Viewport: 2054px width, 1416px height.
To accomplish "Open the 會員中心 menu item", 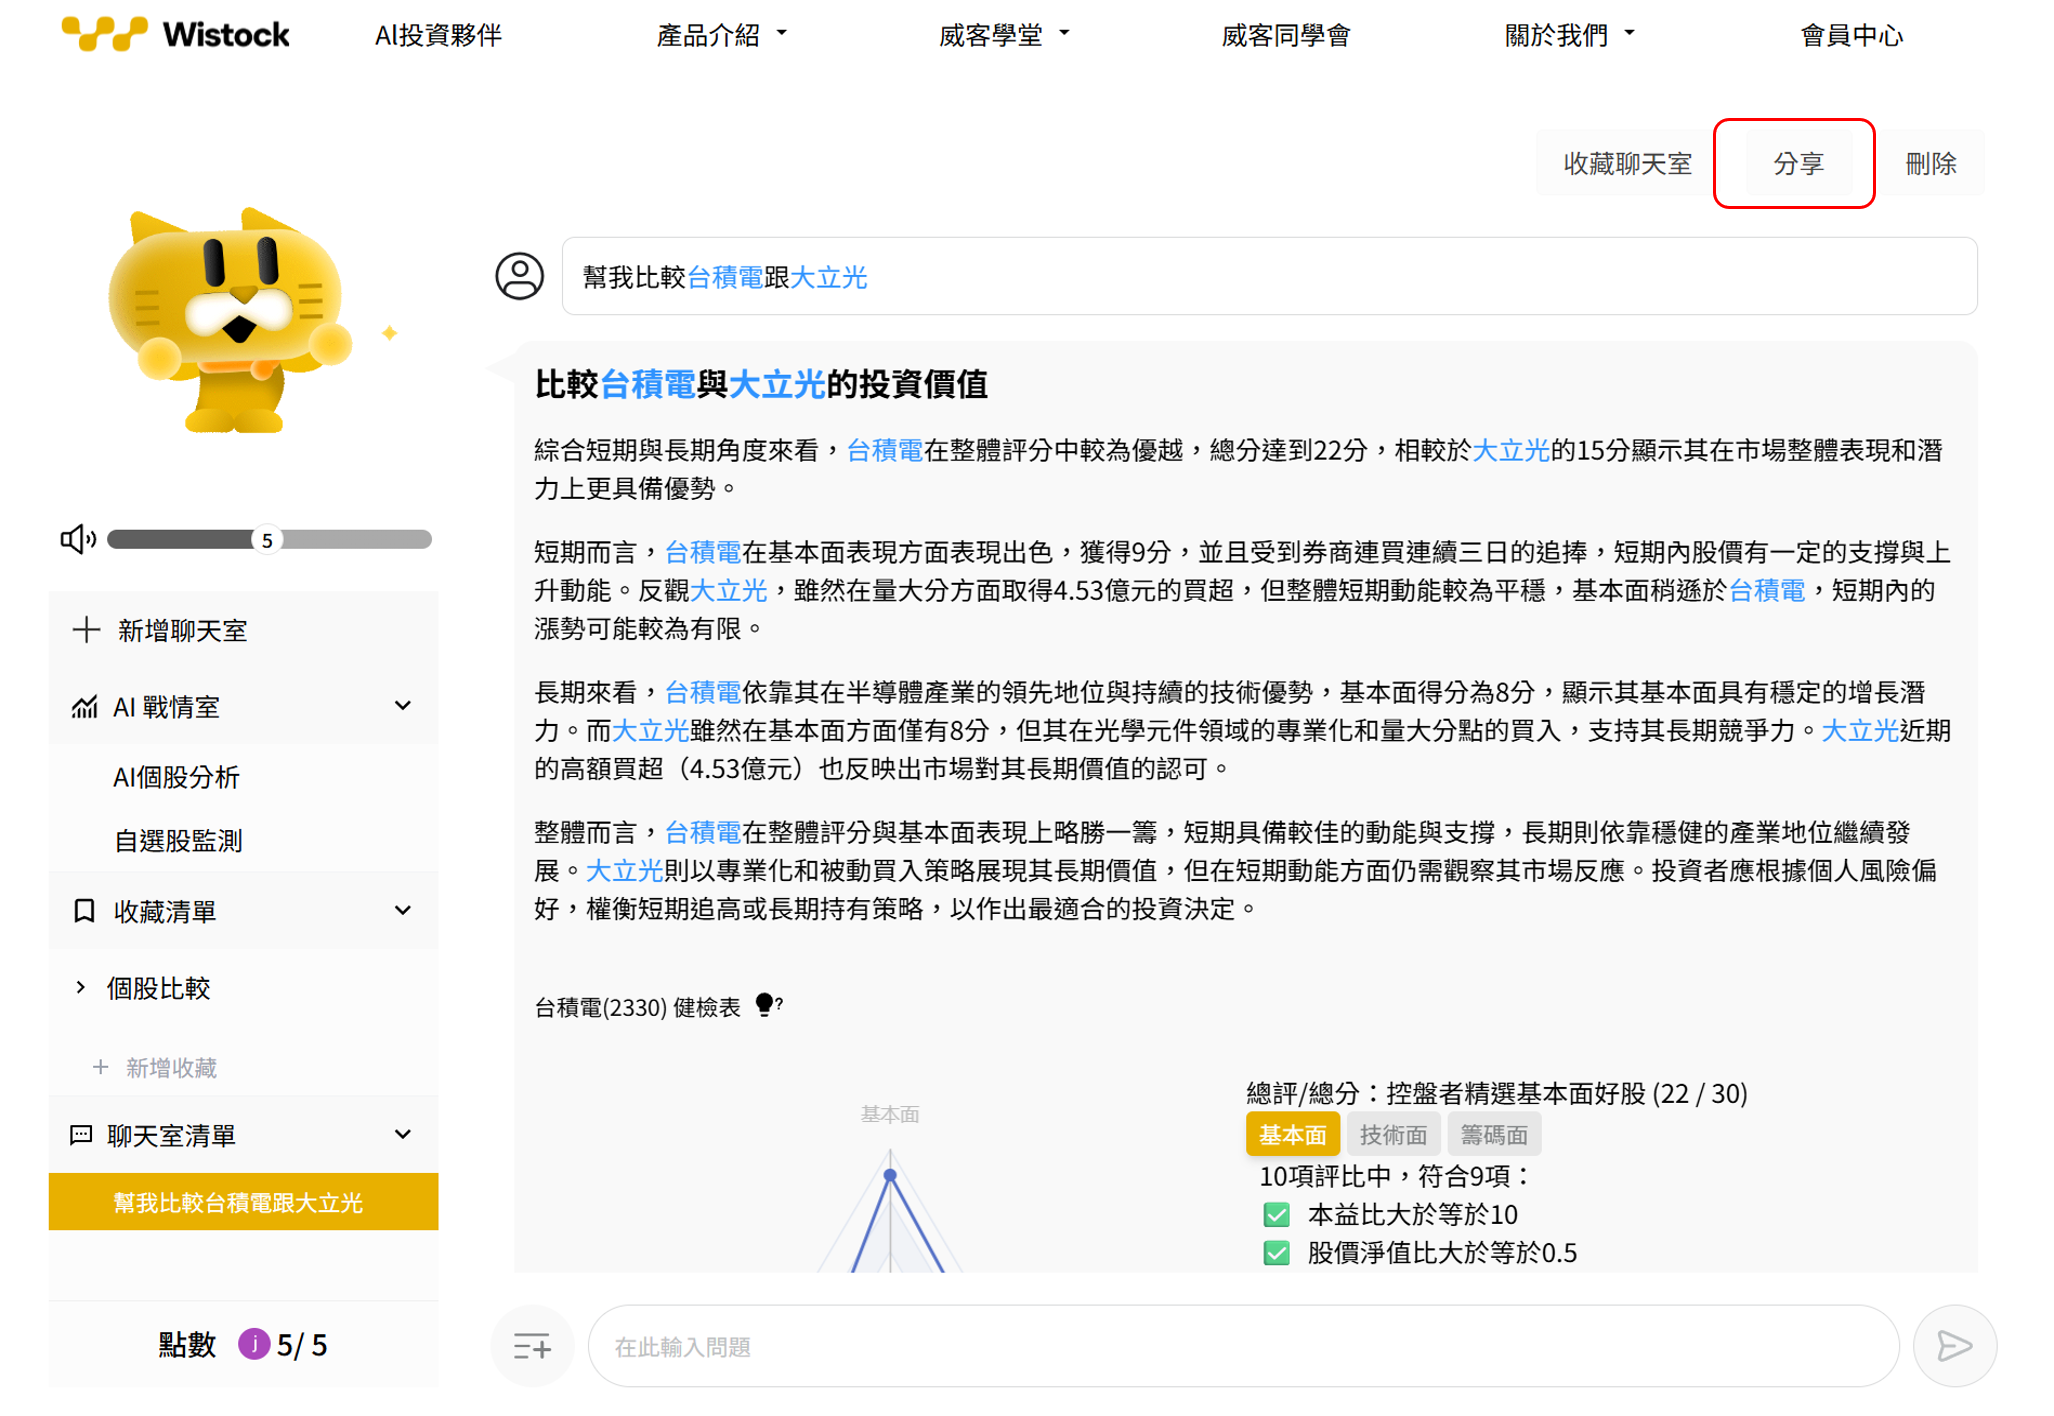I will (x=1851, y=35).
